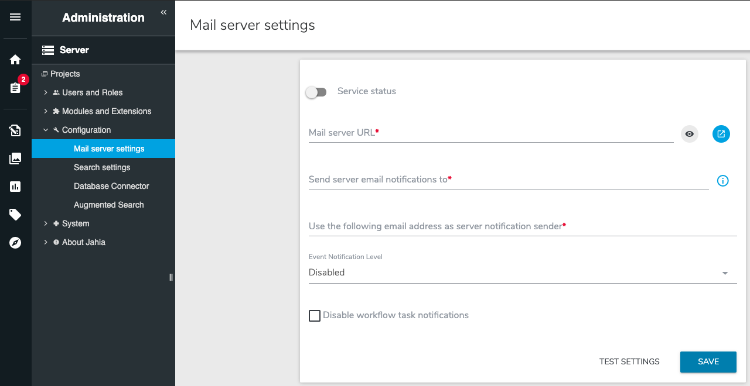Expand the Modules and Extensions node

point(46,111)
